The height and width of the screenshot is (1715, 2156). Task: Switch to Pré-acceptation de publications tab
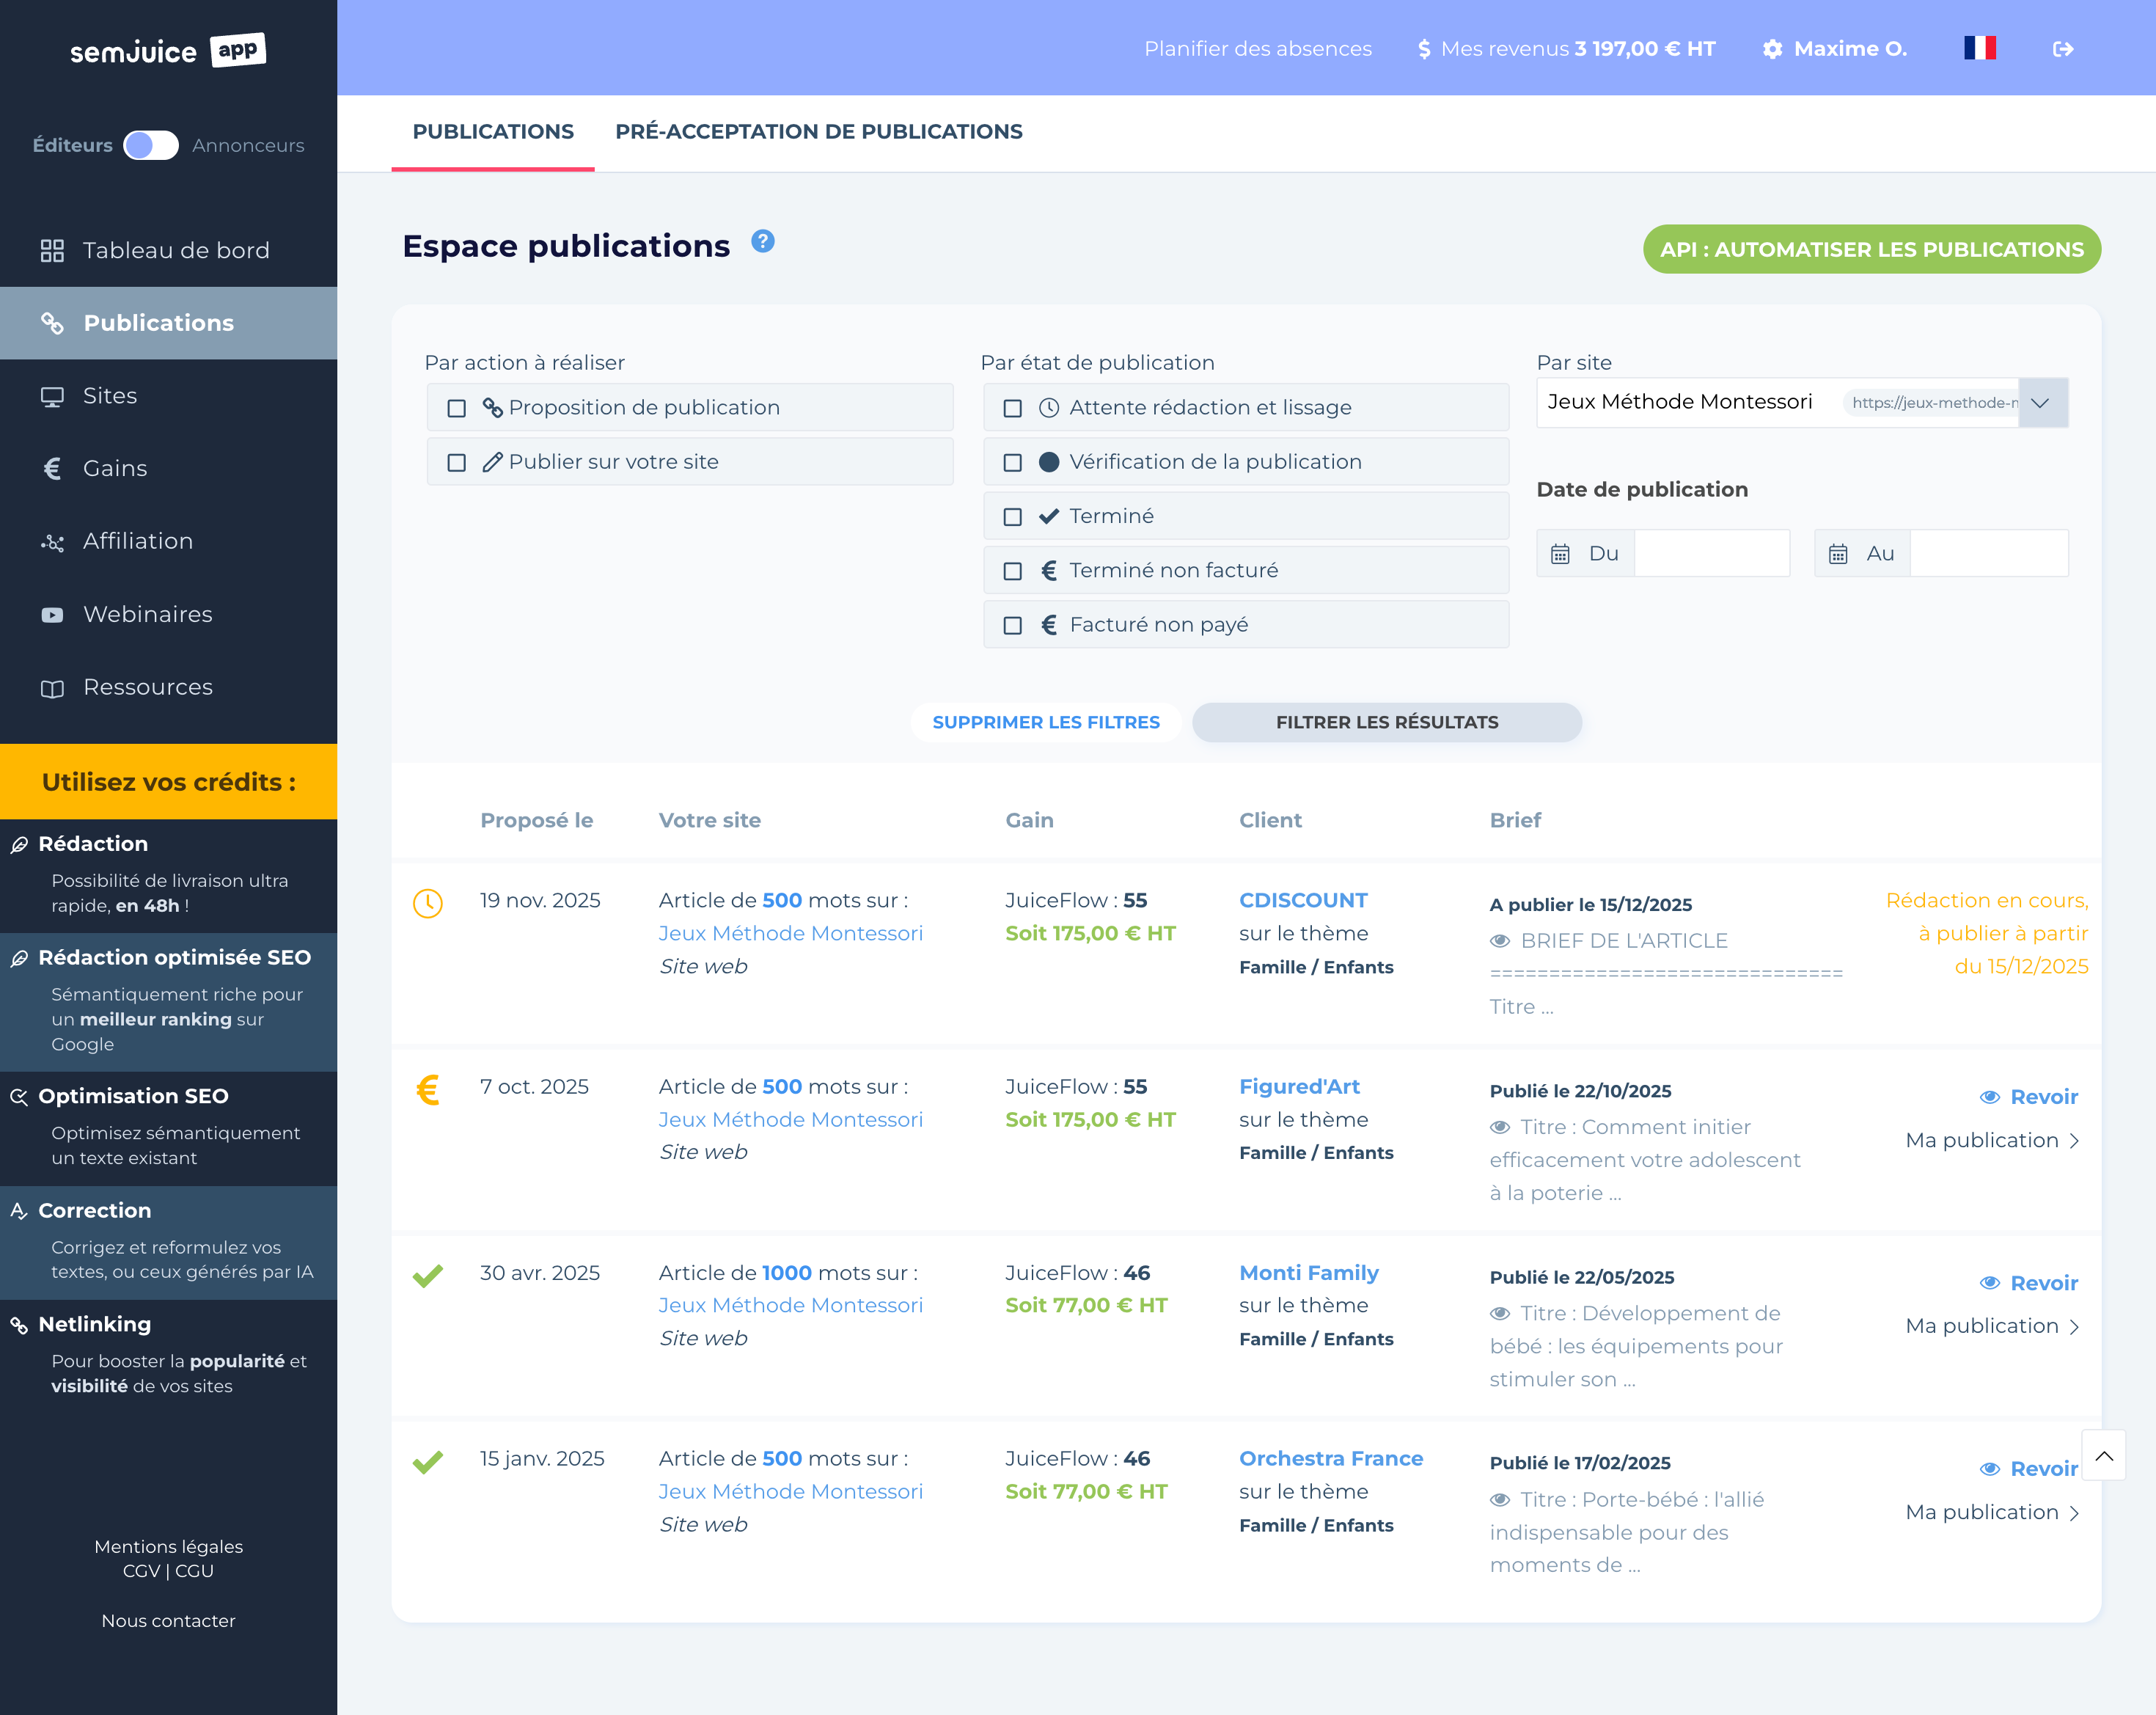click(818, 132)
